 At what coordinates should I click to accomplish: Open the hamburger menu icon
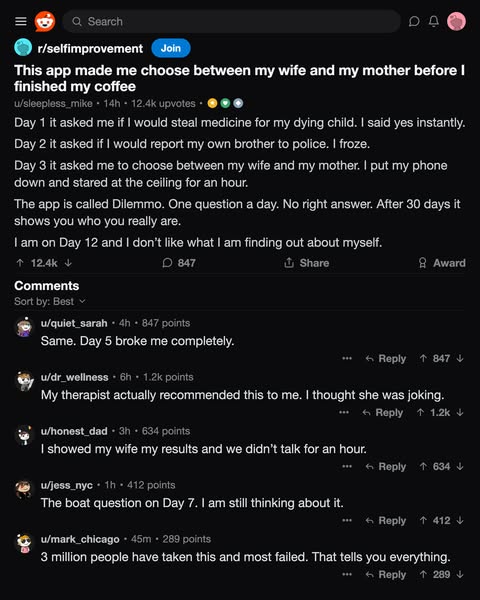pyautogui.click(x=21, y=21)
